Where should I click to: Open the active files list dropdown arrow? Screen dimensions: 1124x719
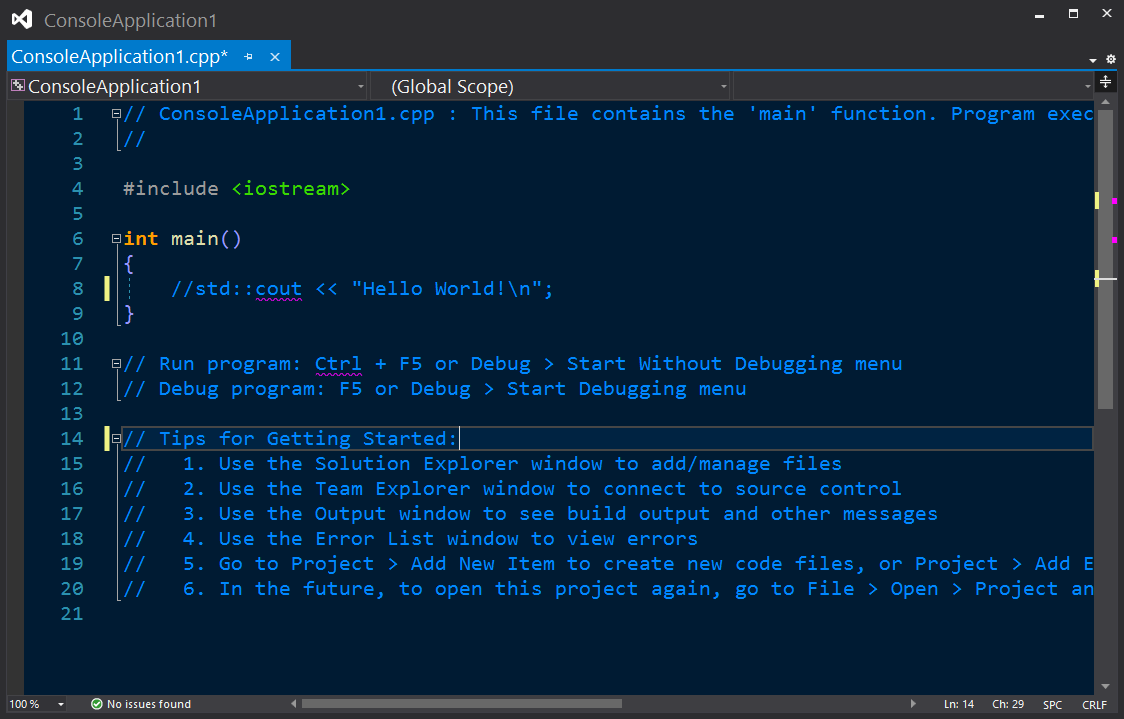(x=1091, y=59)
